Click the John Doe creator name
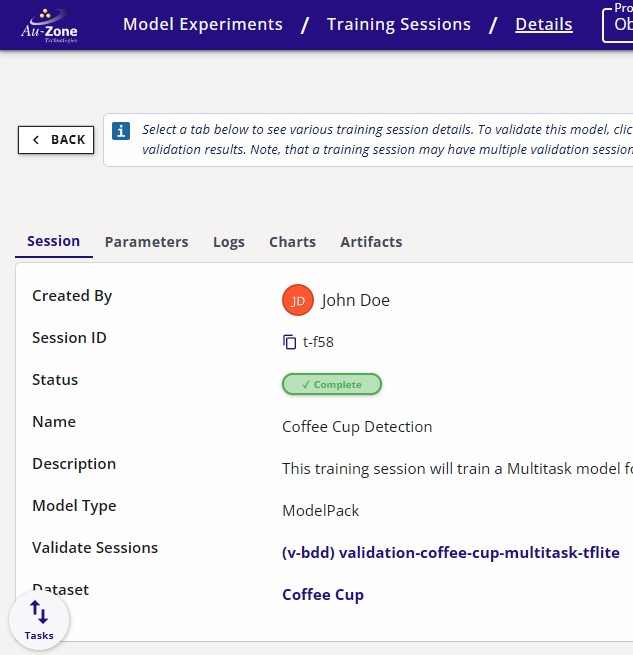 click(x=355, y=300)
